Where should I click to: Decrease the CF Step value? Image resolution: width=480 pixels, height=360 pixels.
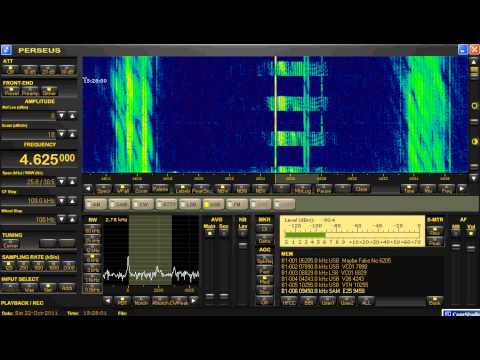coord(61,201)
